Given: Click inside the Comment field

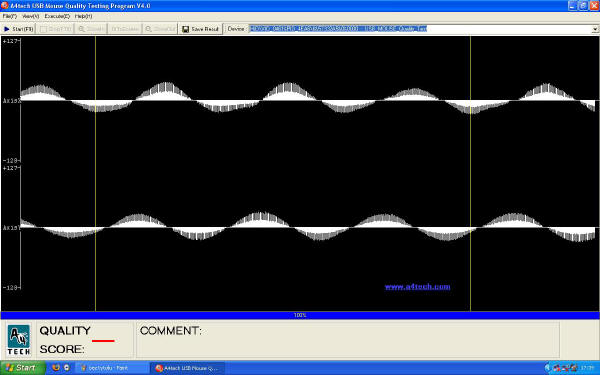Looking at the screenshot, I should tap(347, 340).
